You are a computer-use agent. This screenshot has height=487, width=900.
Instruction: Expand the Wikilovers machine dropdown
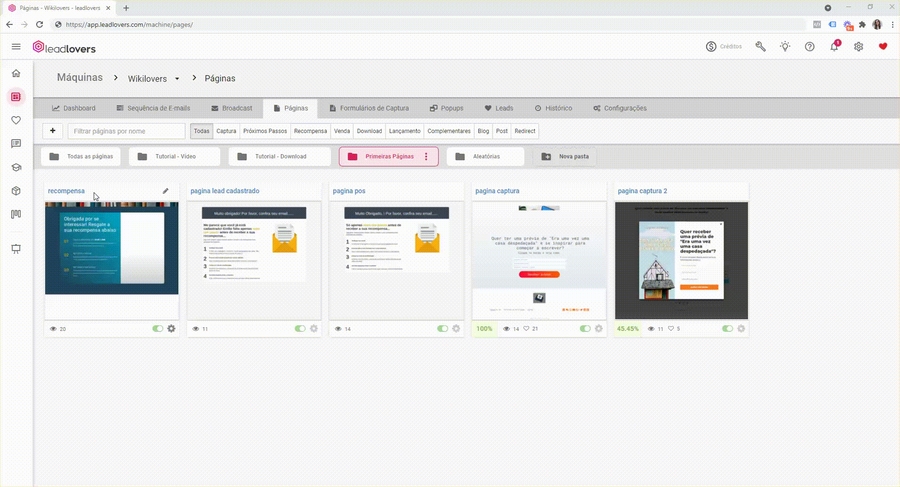click(x=177, y=78)
